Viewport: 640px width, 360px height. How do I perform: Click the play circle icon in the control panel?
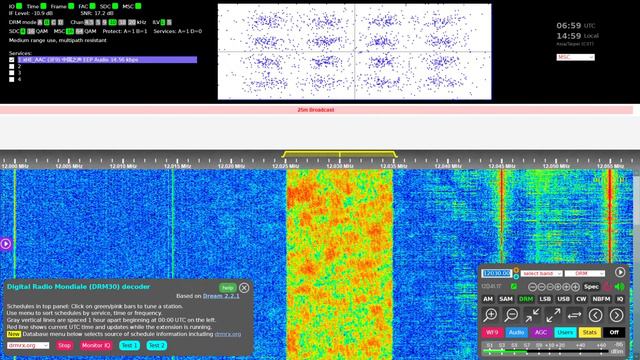[x=620, y=272]
